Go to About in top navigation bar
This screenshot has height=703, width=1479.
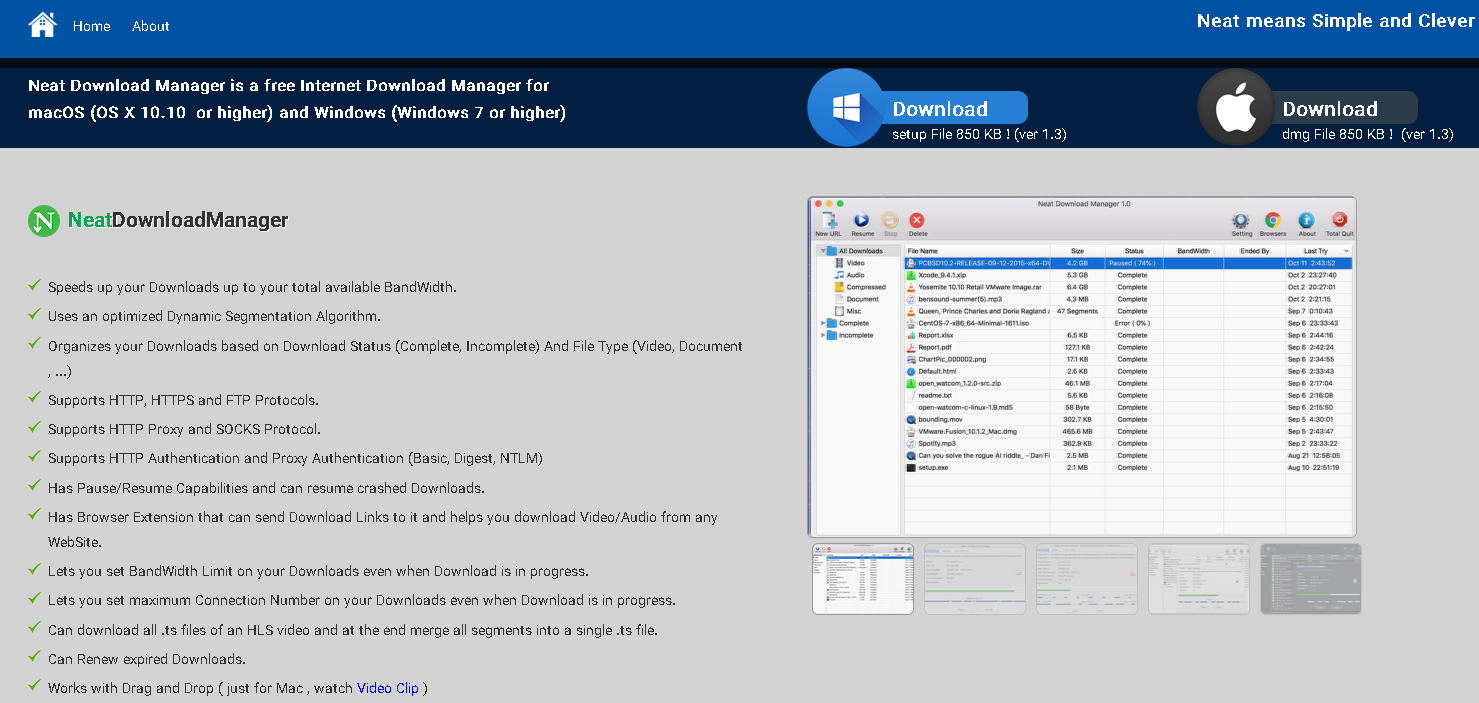point(150,26)
